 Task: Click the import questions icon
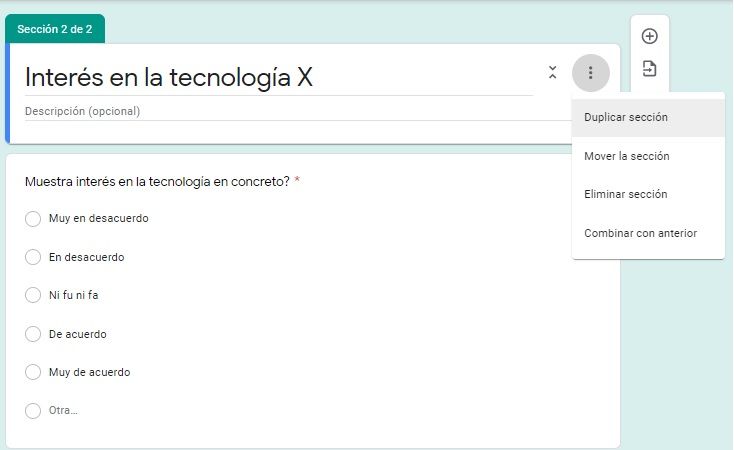pyautogui.click(x=649, y=69)
